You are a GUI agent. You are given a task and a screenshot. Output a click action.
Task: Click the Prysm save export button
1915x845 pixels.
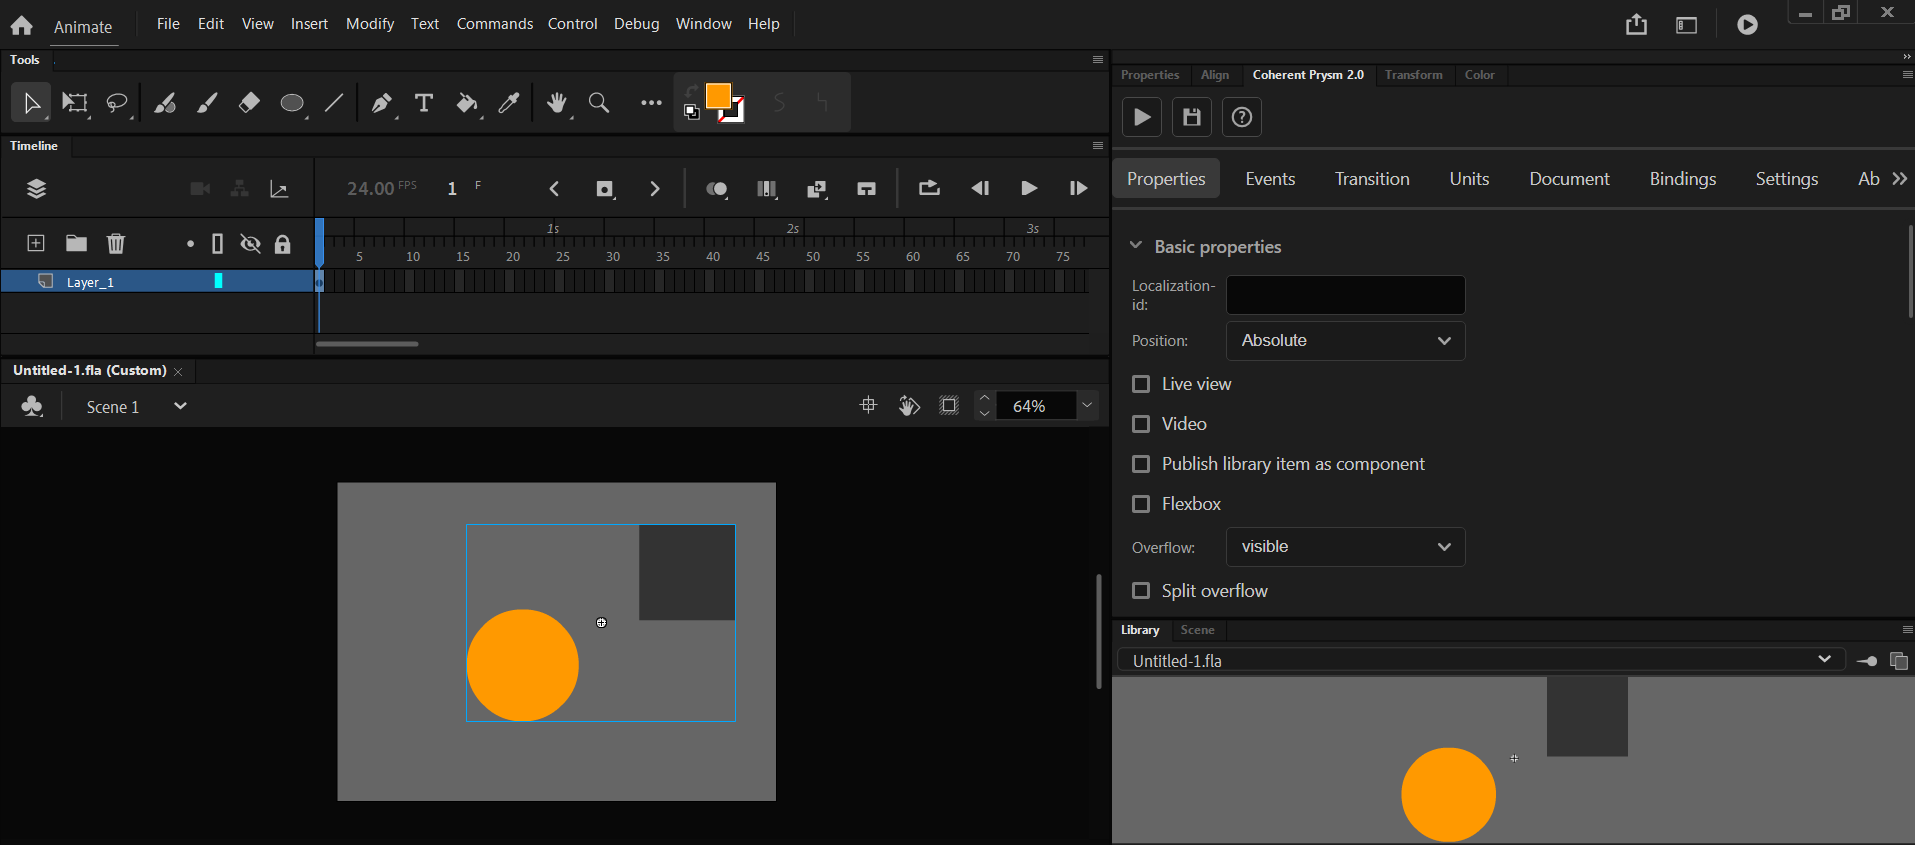click(x=1192, y=117)
